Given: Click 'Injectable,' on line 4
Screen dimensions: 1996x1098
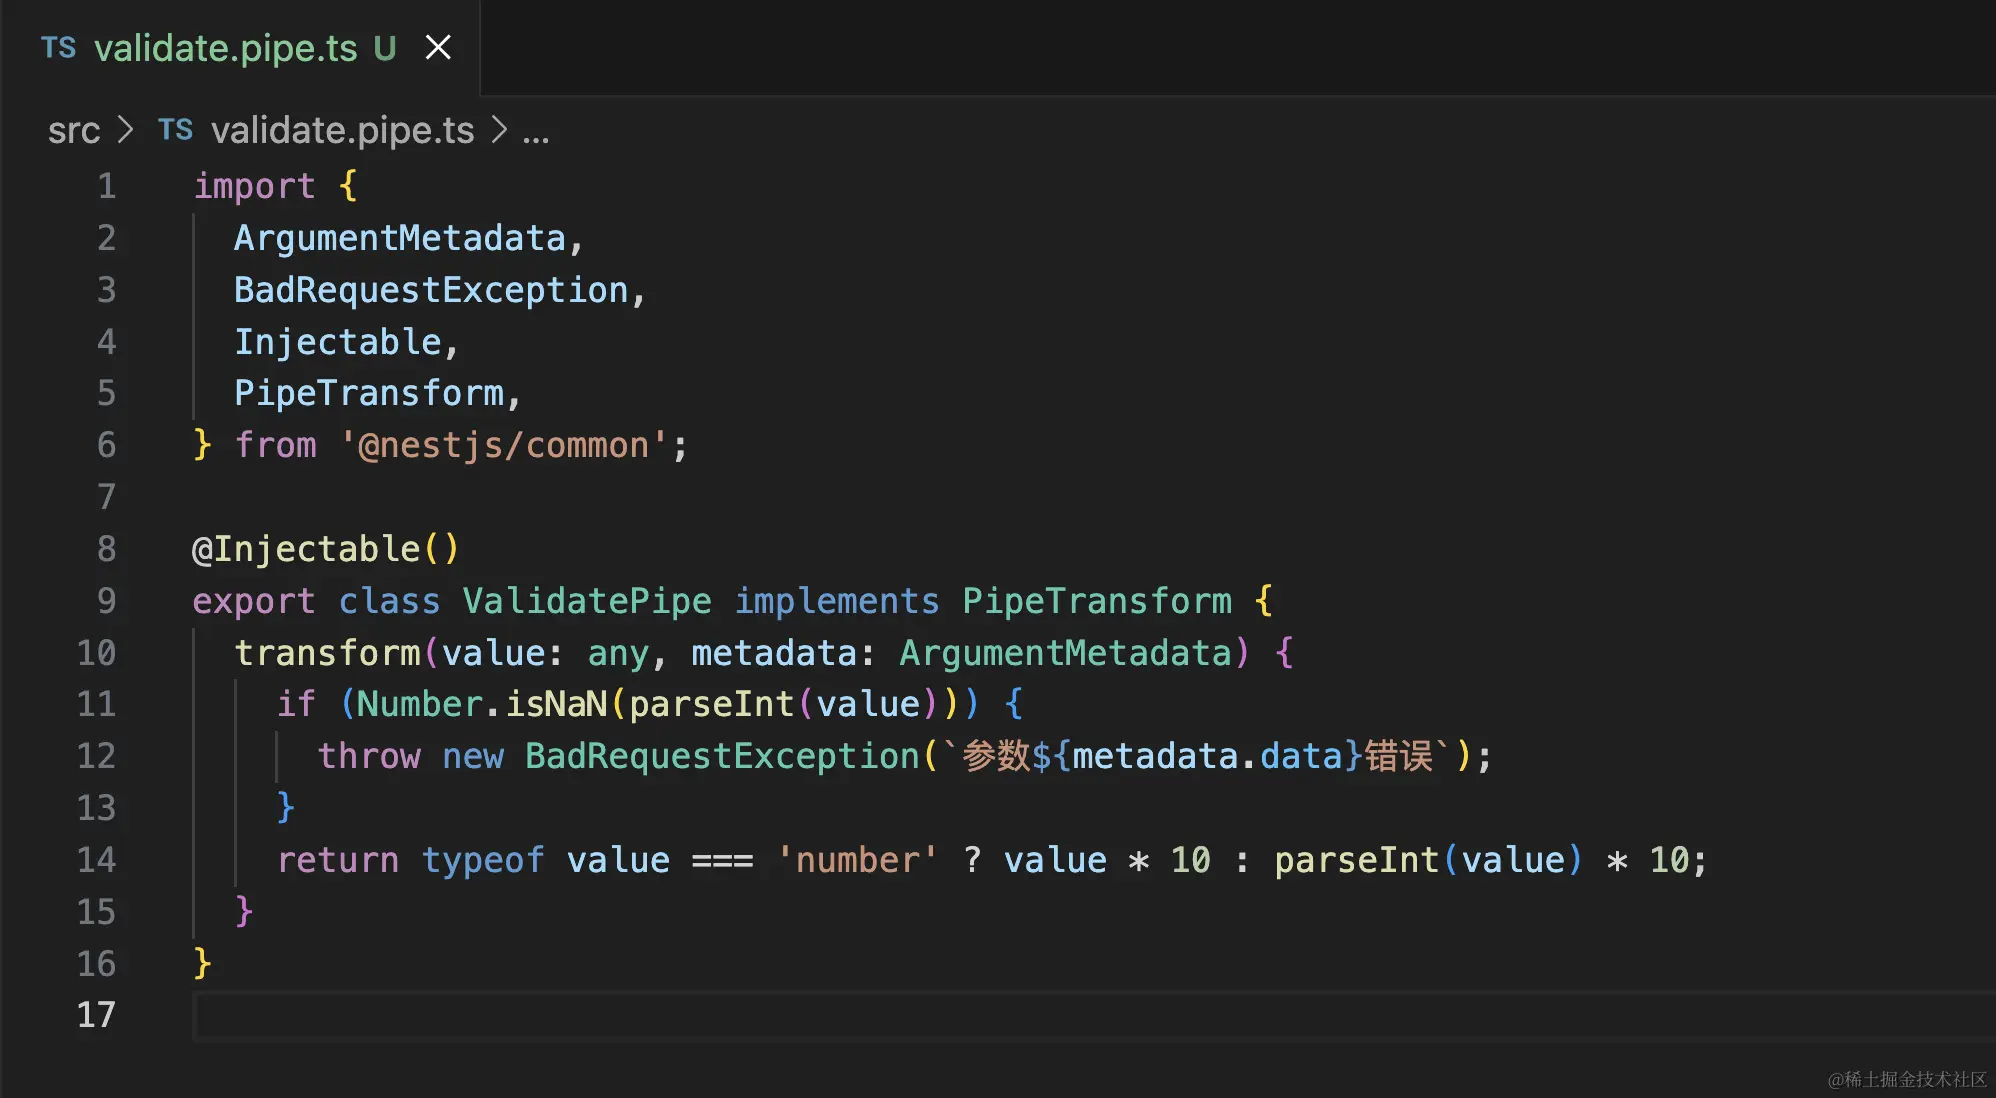Looking at the screenshot, I should [x=346, y=342].
